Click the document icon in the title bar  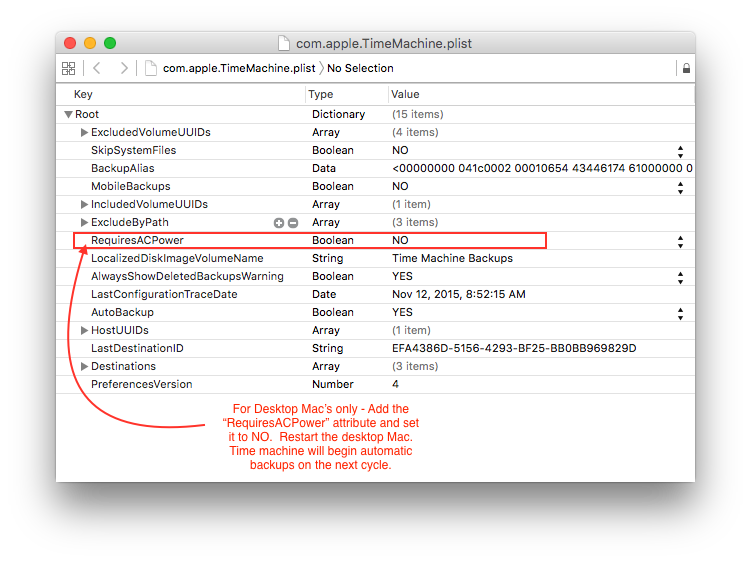[284, 43]
